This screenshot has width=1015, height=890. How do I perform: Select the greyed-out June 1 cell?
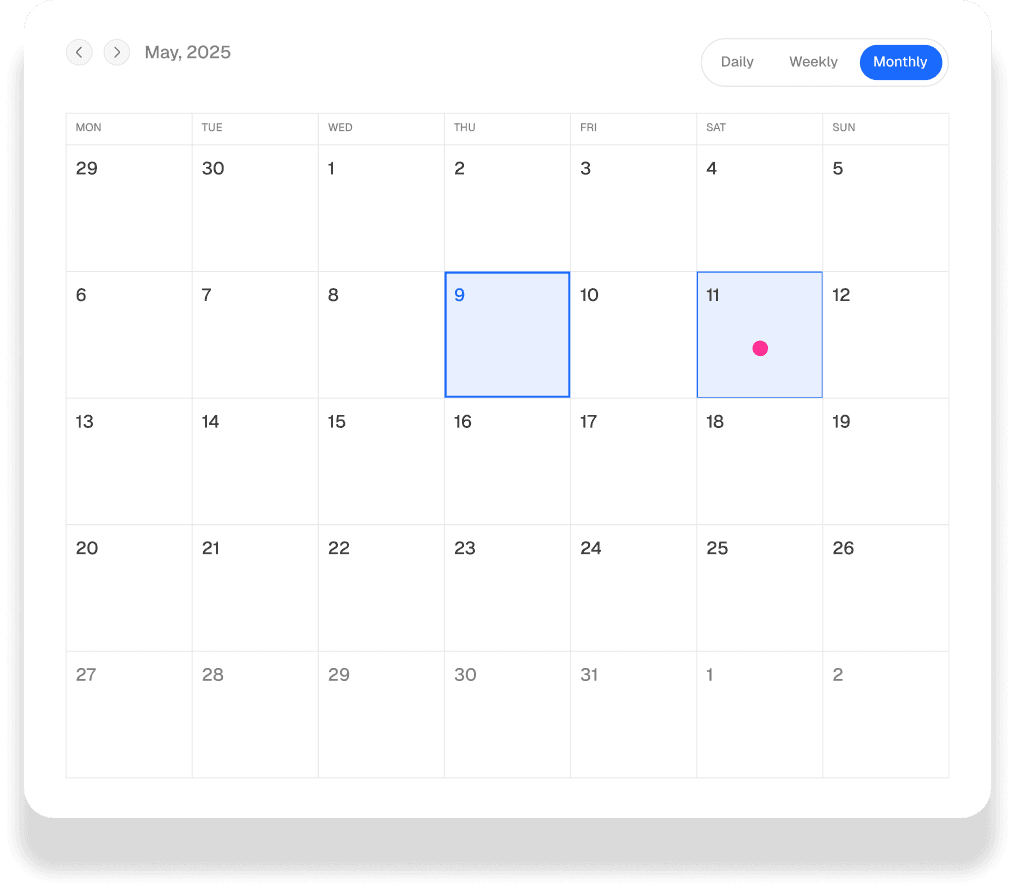click(760, 713)
